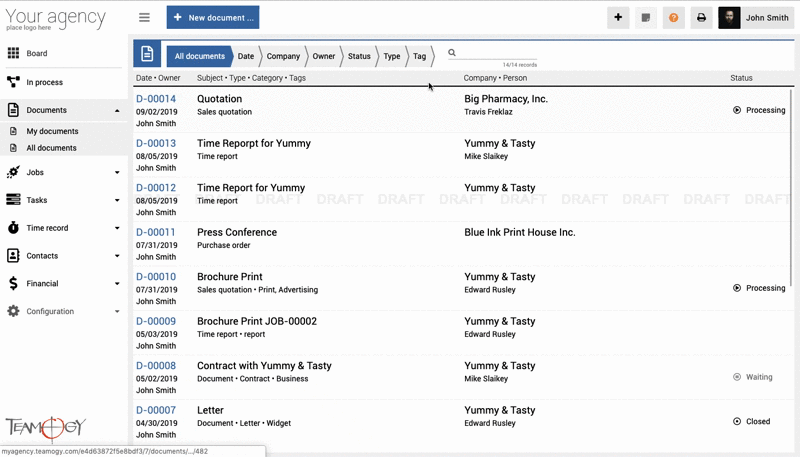
Task: Click Big Pharmacy, Inc. company name
Action: click(506, 99)
